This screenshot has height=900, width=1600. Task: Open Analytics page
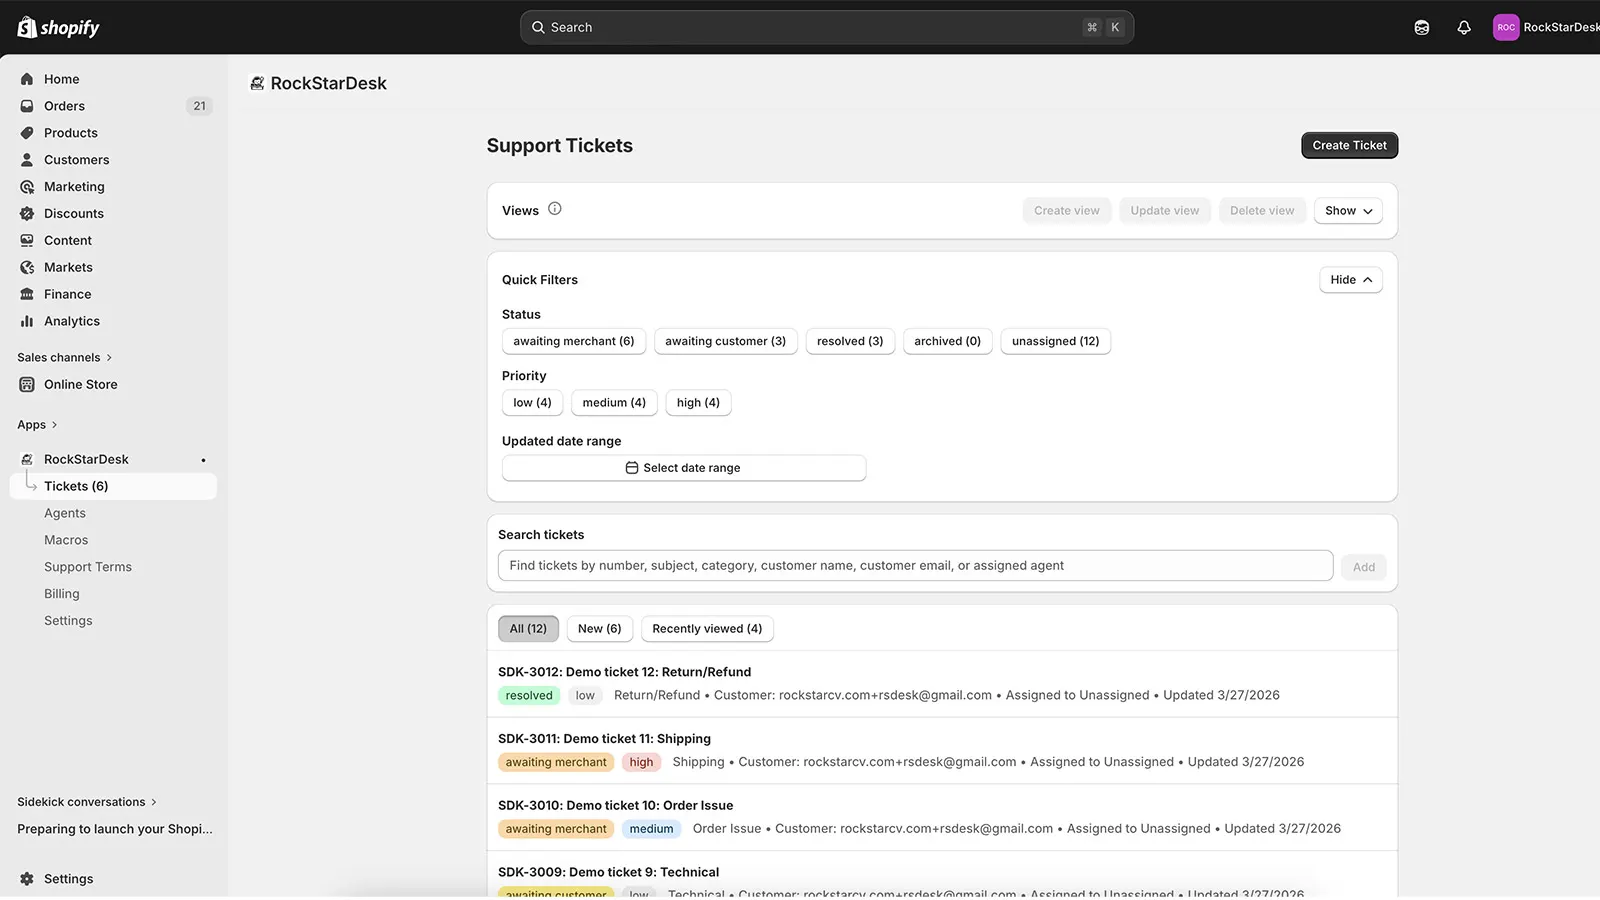point(72,322)
